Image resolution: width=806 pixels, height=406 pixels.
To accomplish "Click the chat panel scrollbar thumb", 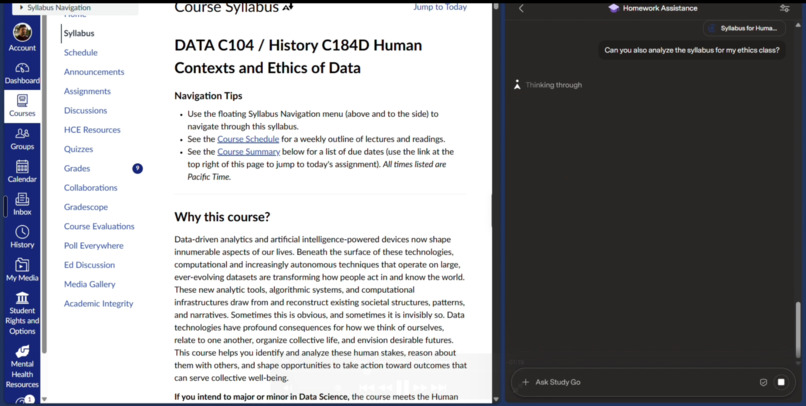I will 798,329.
